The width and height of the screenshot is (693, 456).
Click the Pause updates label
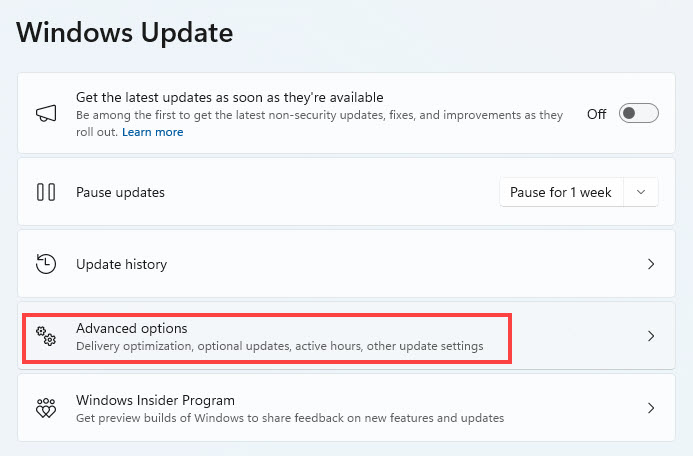click(x=120, y=193)
